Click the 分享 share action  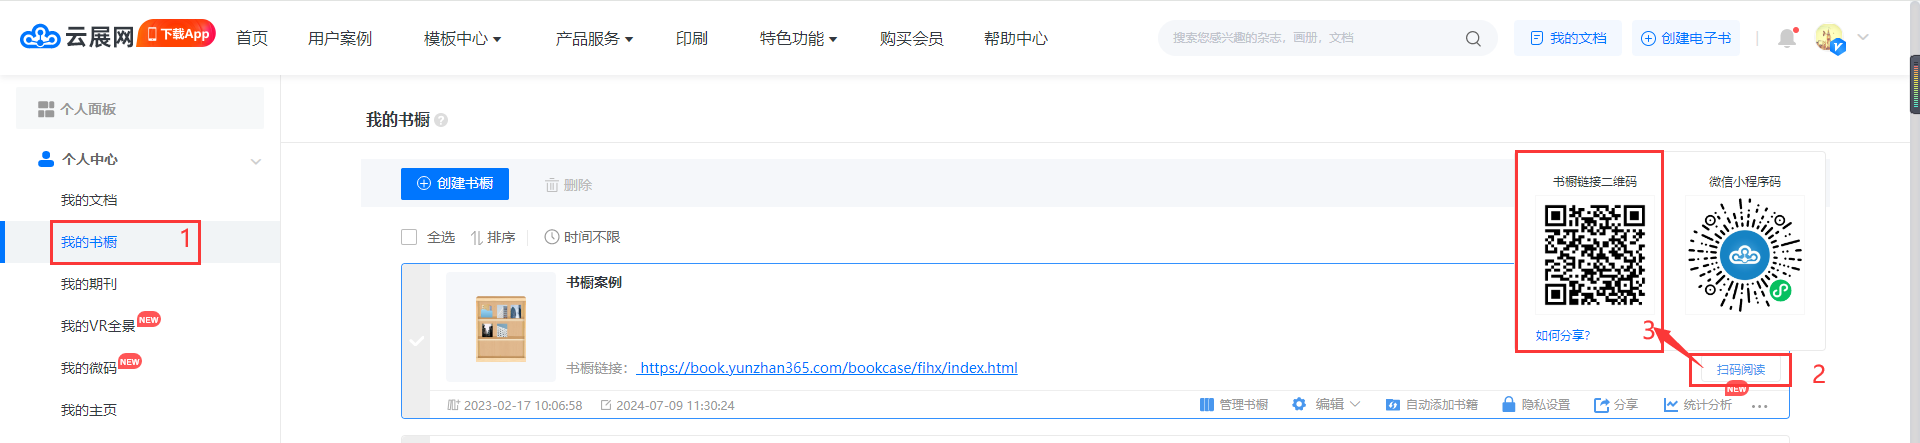coord(1616,404)
